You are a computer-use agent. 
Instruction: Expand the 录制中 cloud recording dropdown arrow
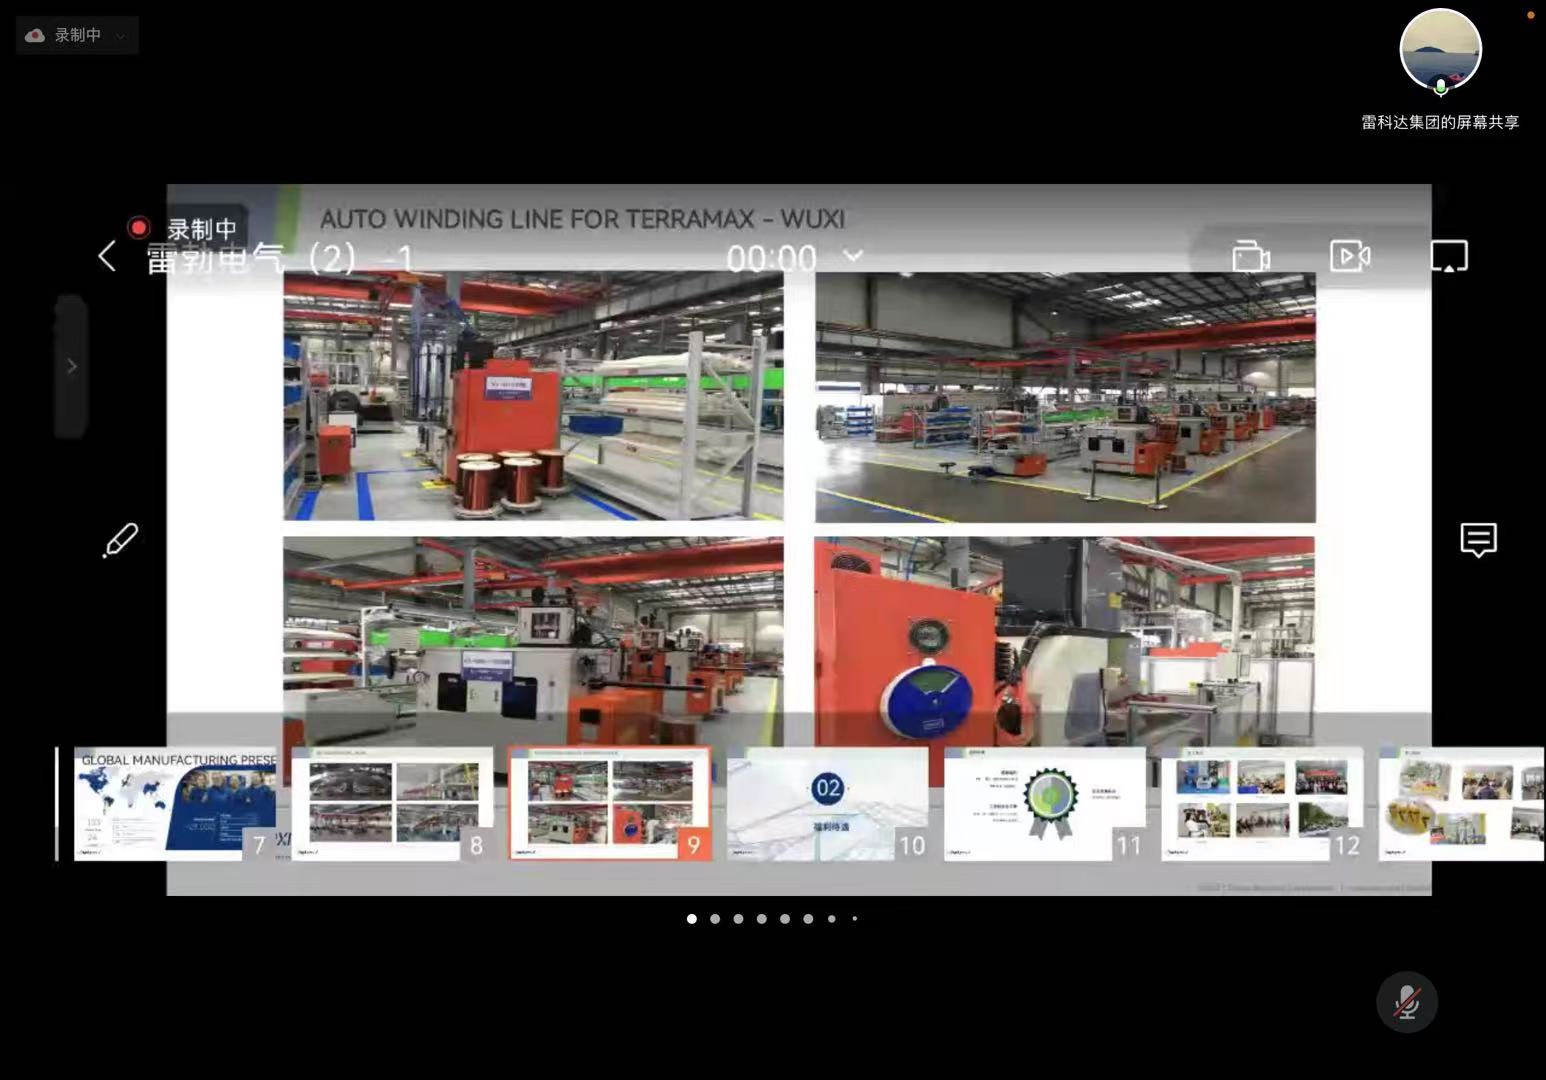tap(121, 36)
